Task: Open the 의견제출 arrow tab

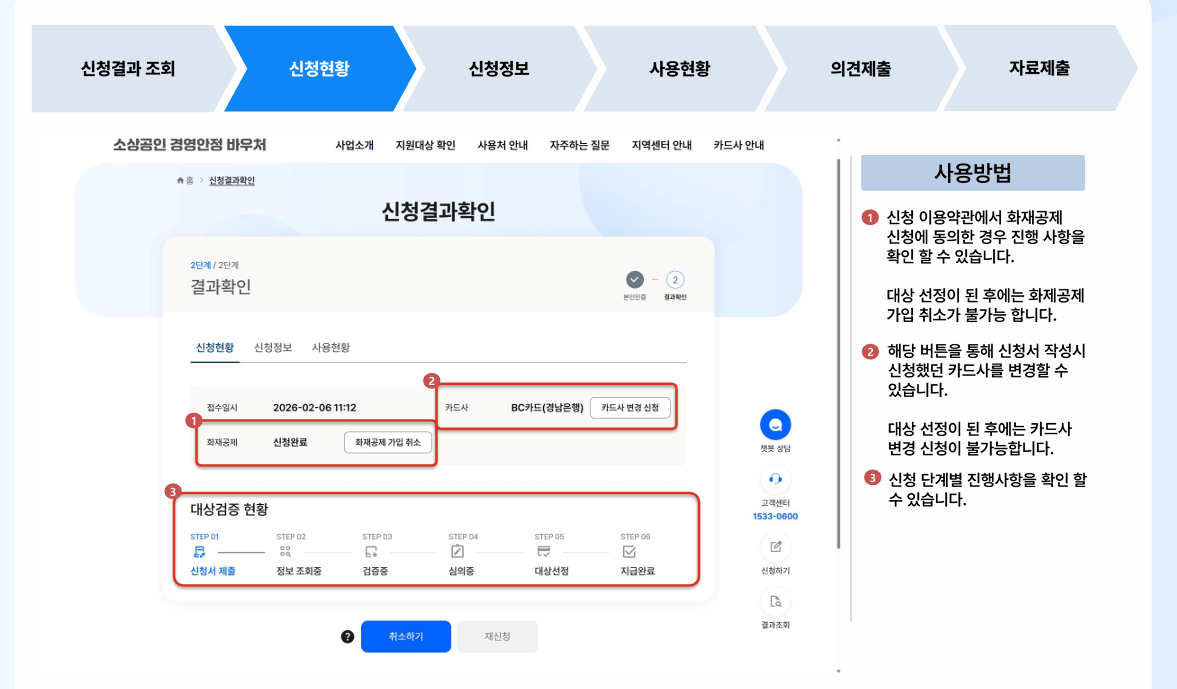Action: tap(860, 68)
